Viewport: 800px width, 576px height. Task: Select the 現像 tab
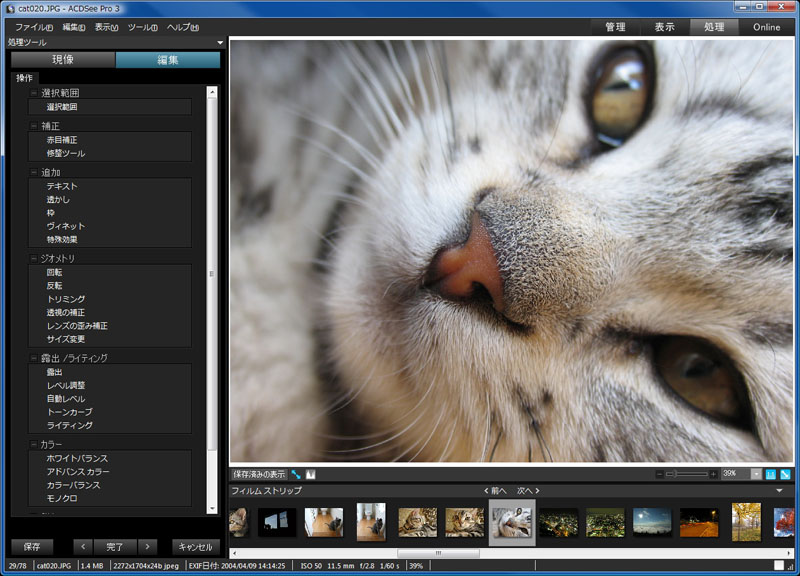63,60
